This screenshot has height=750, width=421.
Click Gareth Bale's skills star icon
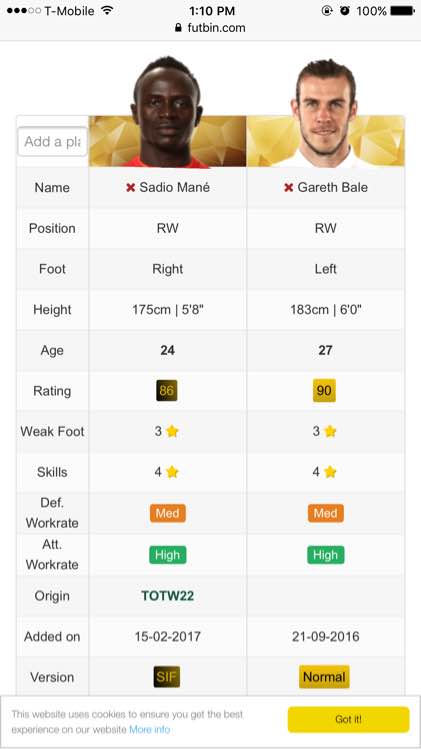(330, 472)
